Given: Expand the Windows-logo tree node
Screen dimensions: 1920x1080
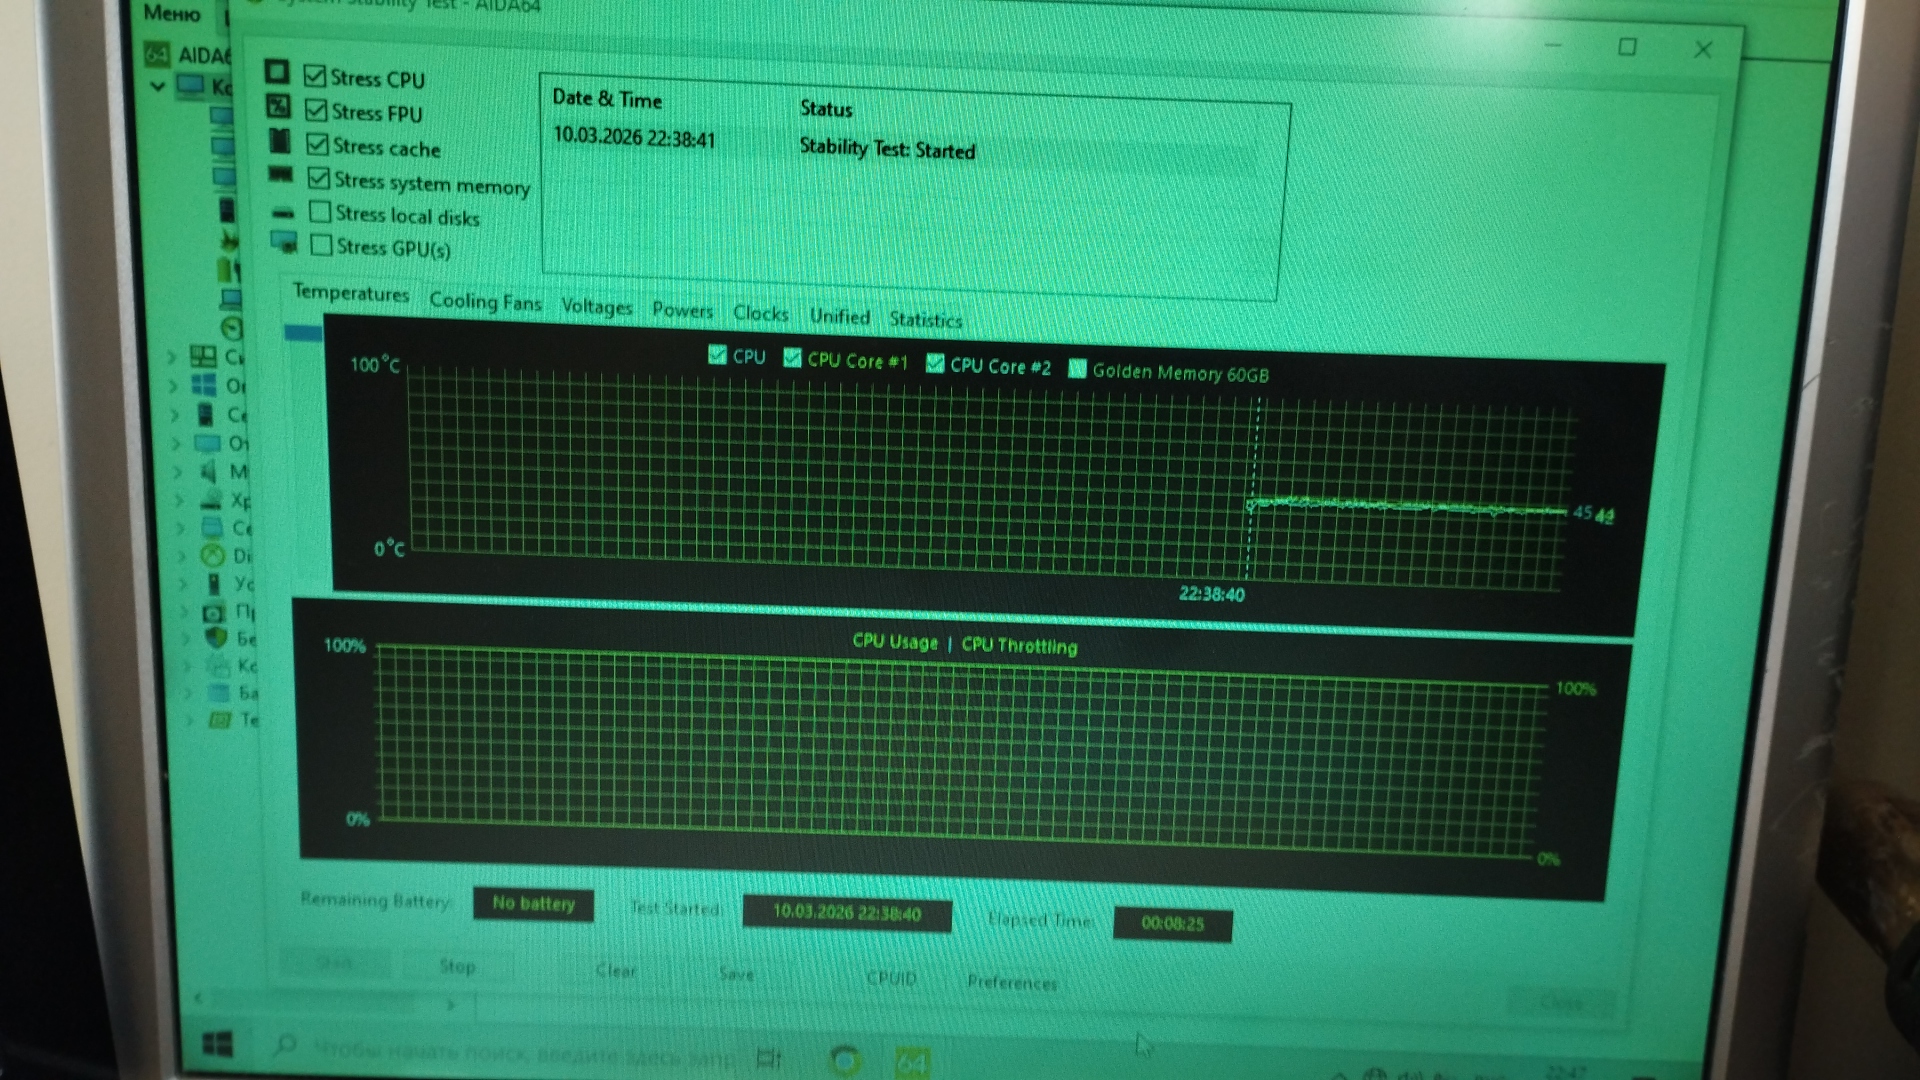Looking at the screenshot, I should click(174, 385).
